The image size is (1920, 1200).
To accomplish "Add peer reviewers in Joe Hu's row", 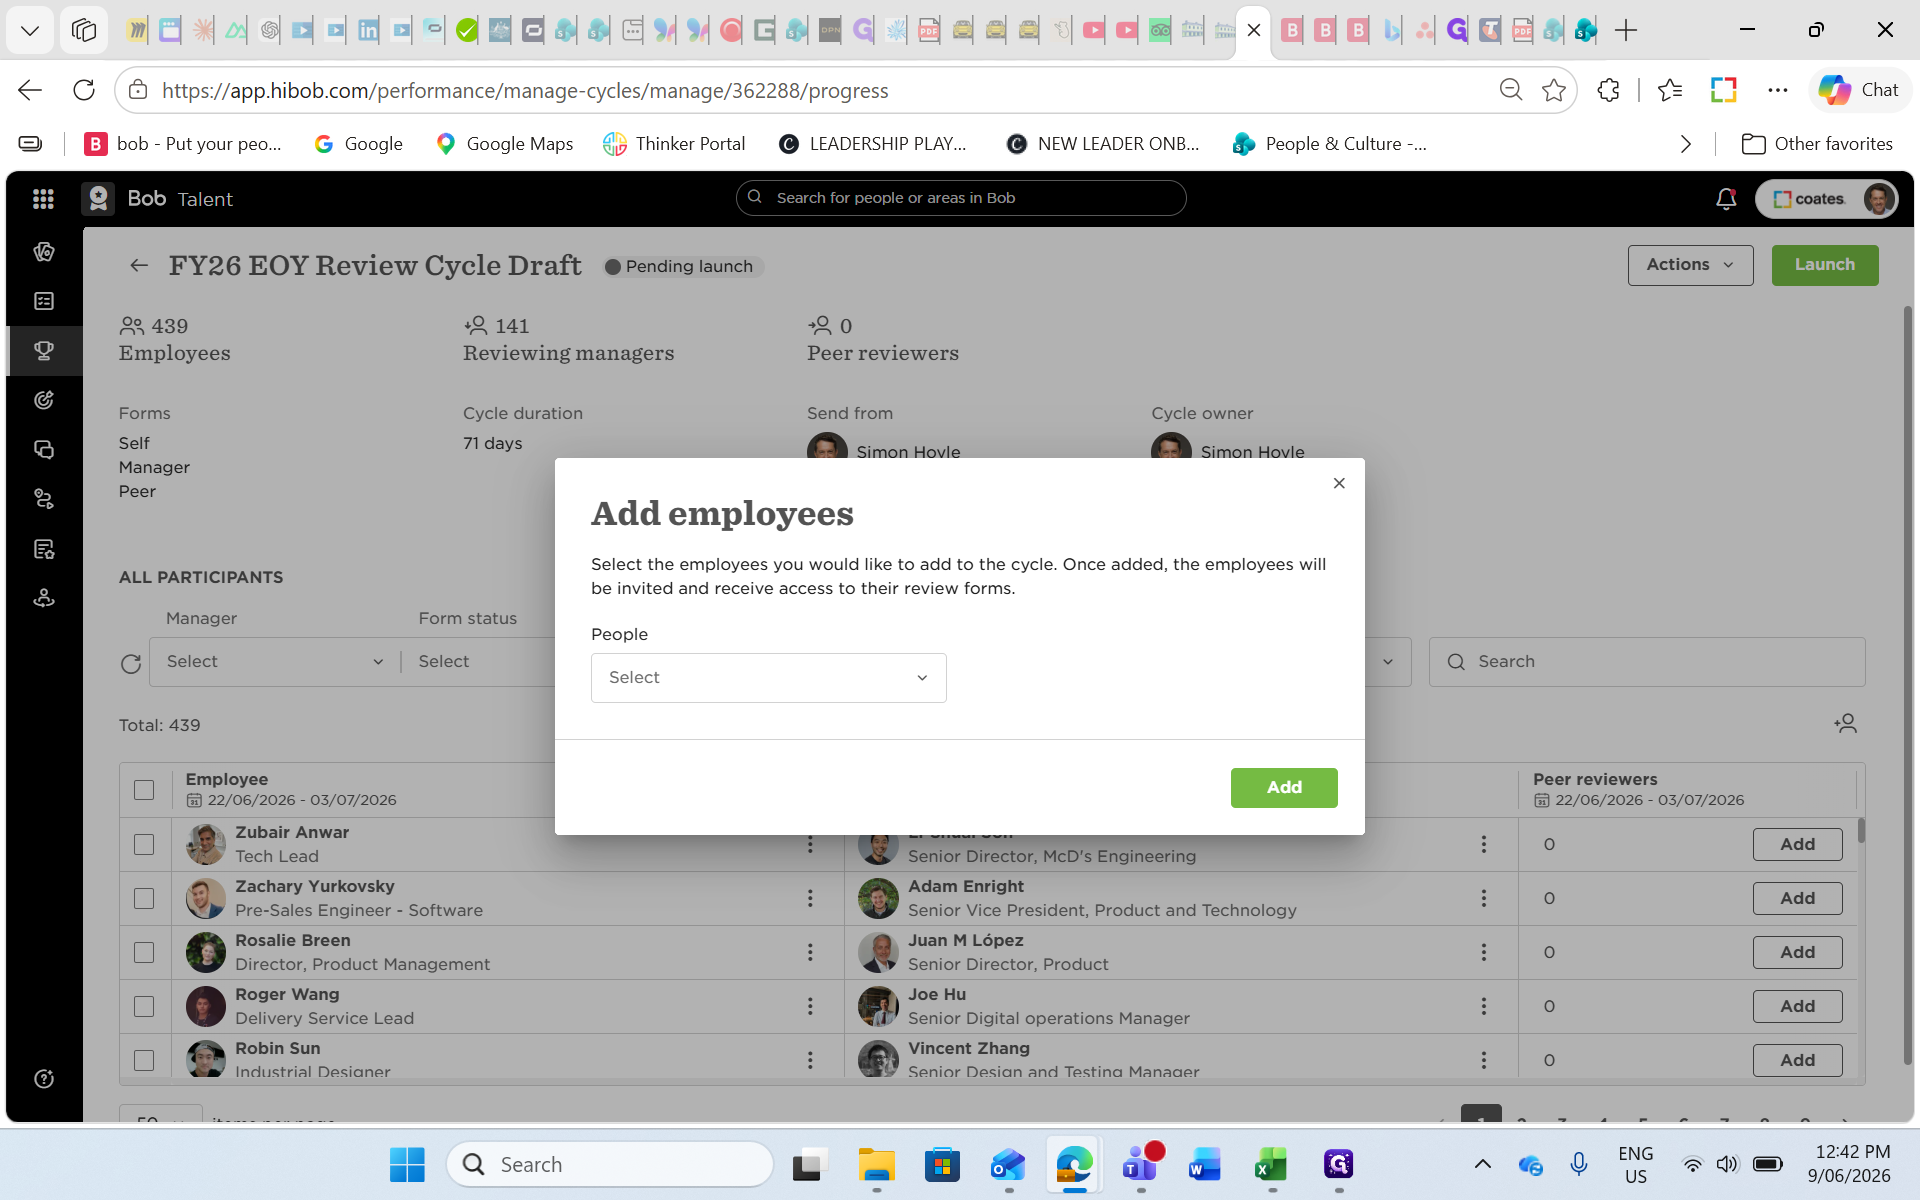I will [1797, 1006].
